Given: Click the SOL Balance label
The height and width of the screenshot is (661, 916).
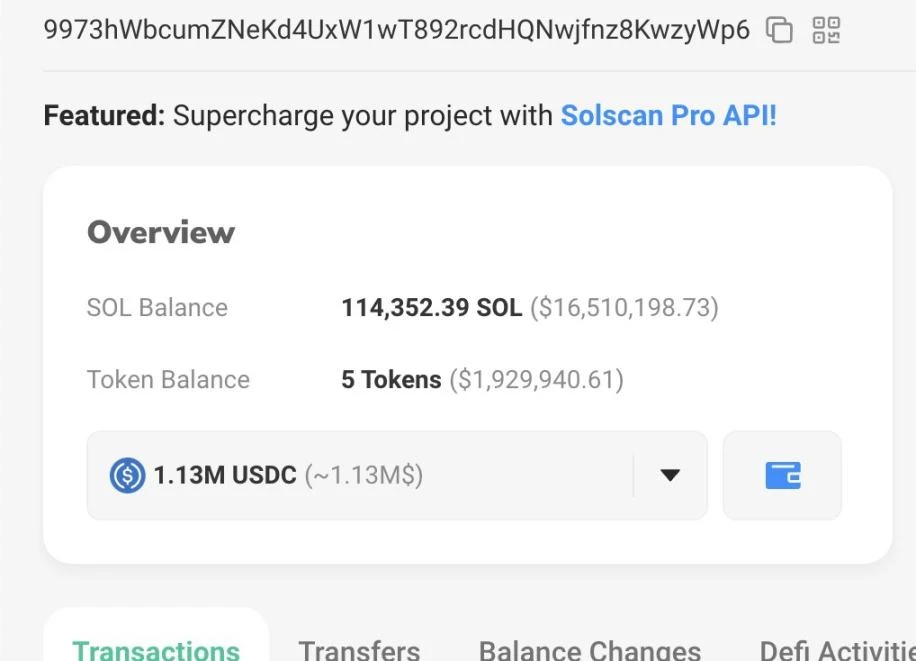Looking at the screenshot, I should [157, 307].
